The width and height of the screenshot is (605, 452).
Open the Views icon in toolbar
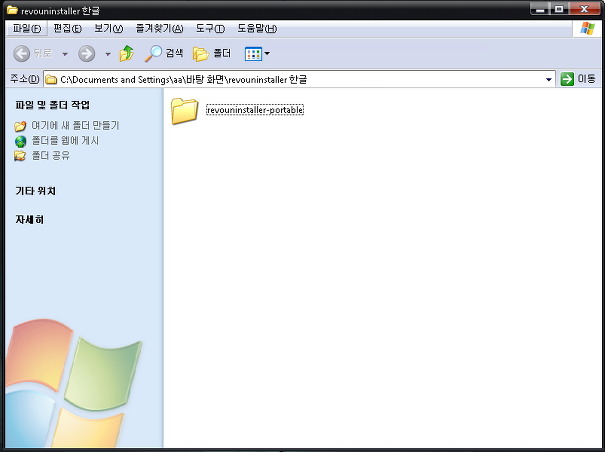pyautogui.click(x=253, y=54)
